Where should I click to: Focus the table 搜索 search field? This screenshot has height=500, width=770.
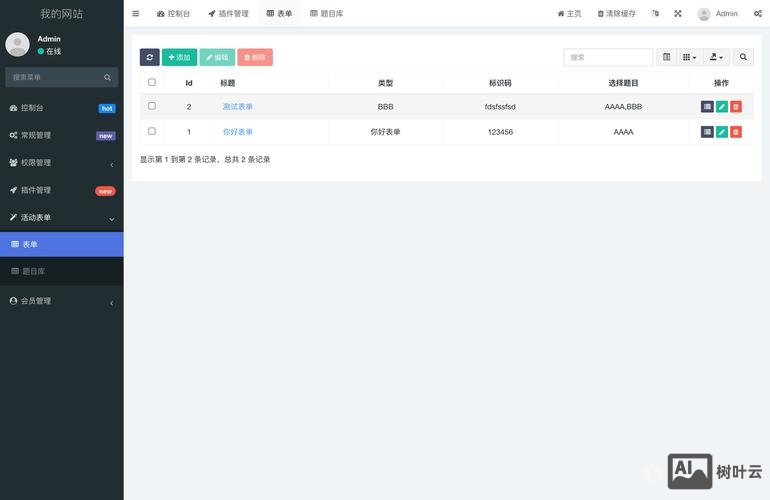608,57
